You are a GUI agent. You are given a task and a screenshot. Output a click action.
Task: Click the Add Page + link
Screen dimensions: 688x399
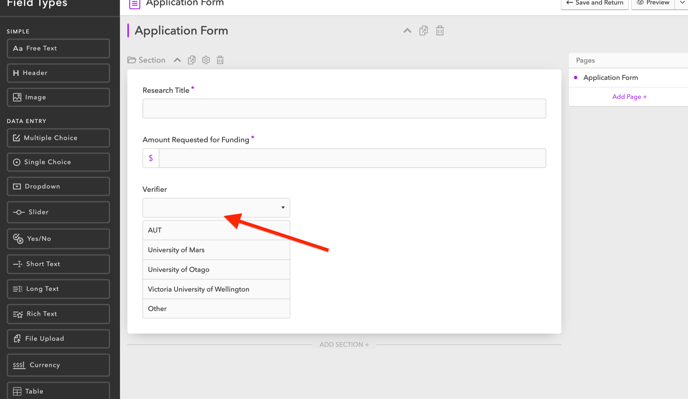(629, 97)
